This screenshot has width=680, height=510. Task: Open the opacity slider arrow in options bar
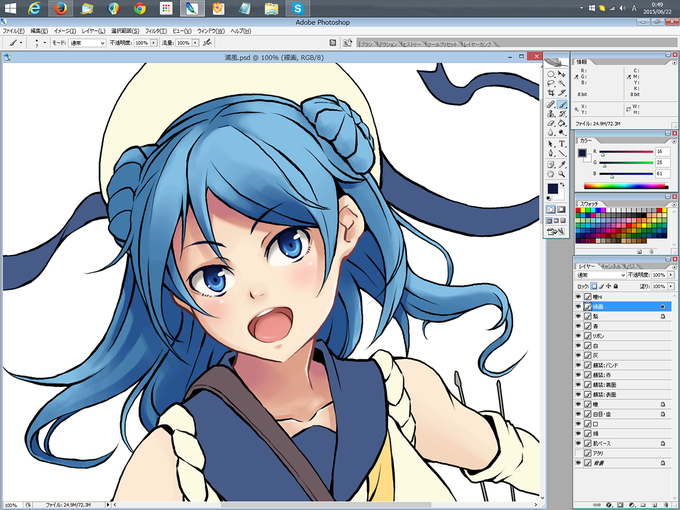[154, 43]
